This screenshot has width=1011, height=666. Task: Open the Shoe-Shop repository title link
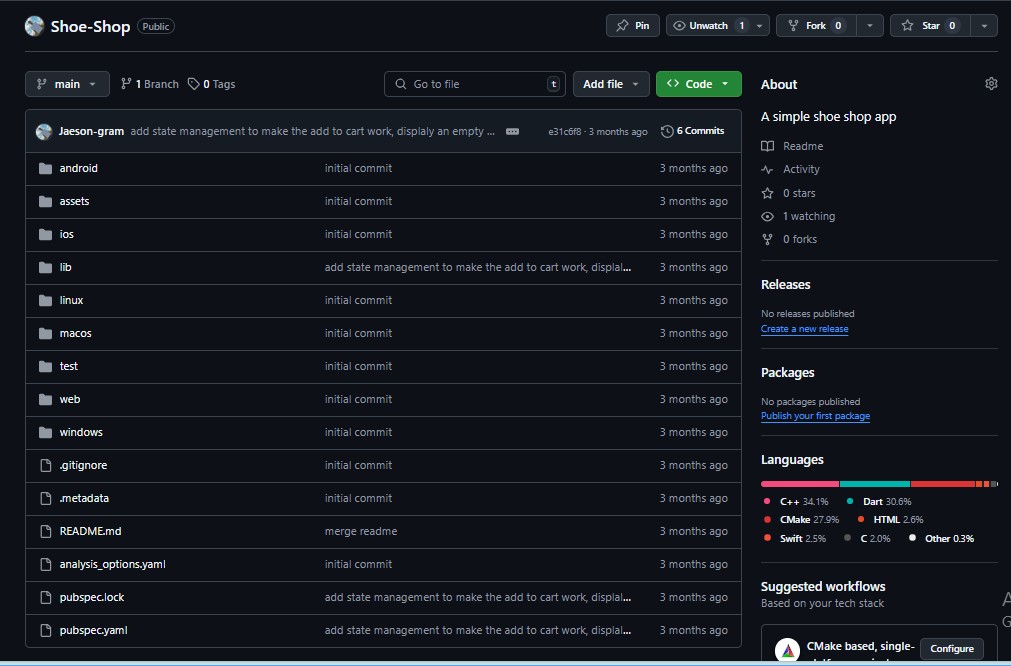tap(90, 26)
